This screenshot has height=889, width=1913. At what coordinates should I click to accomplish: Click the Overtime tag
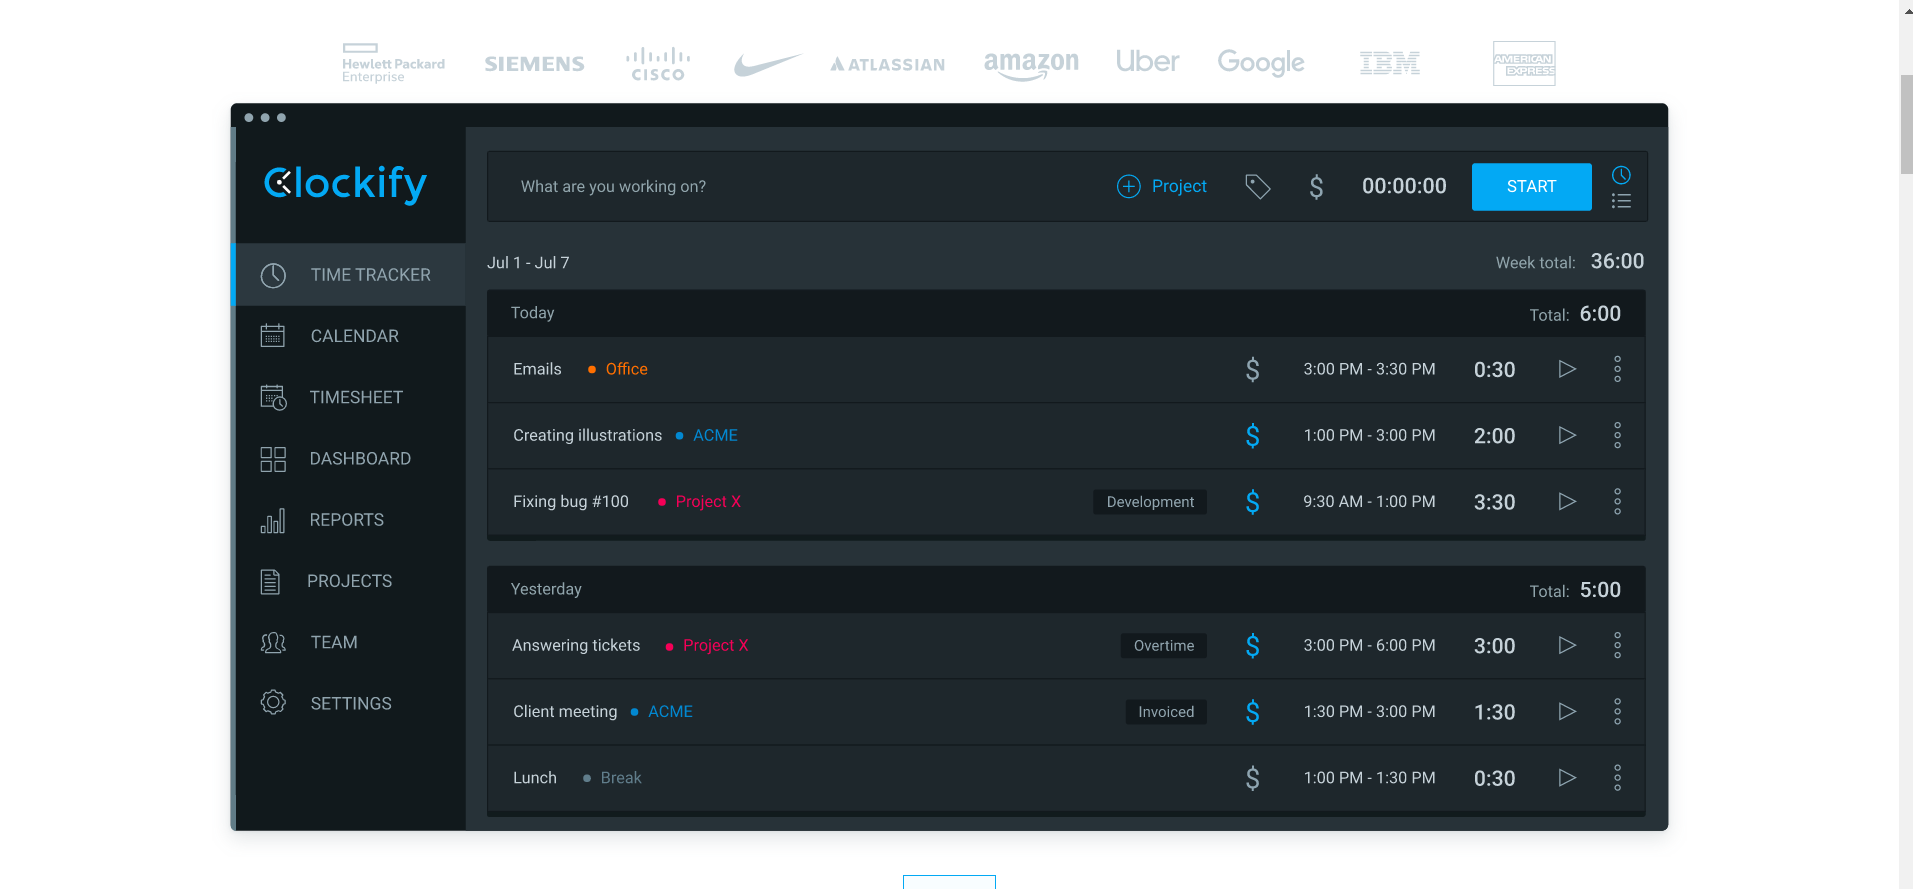(x=1163, y=646)
